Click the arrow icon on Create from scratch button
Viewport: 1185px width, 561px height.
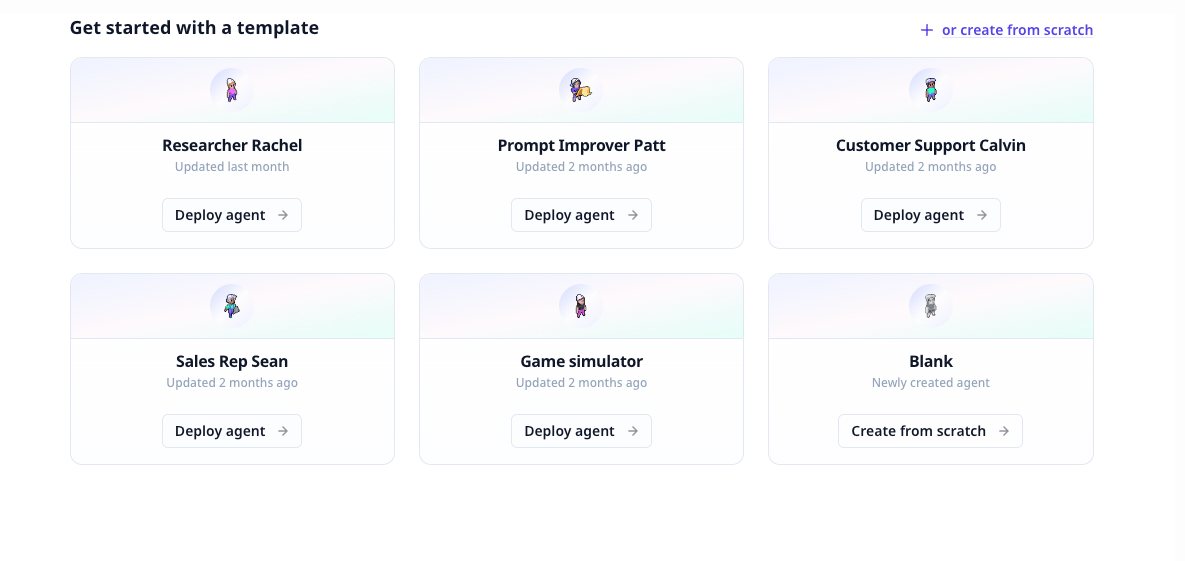tap(1004, 431)
